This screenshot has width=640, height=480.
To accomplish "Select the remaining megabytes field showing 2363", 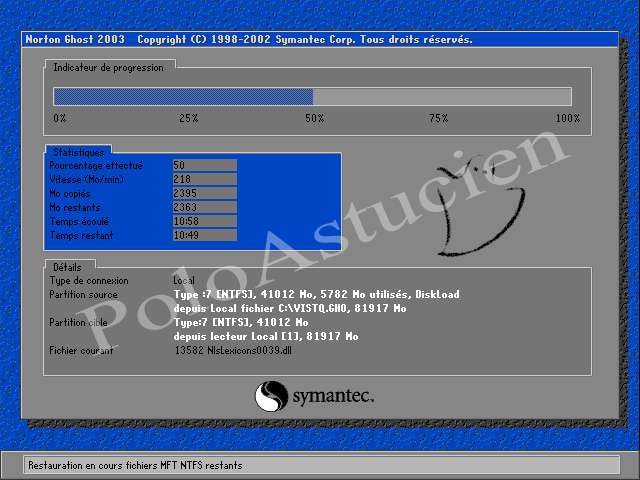I will pyautogui.click(x=205, y=207).
